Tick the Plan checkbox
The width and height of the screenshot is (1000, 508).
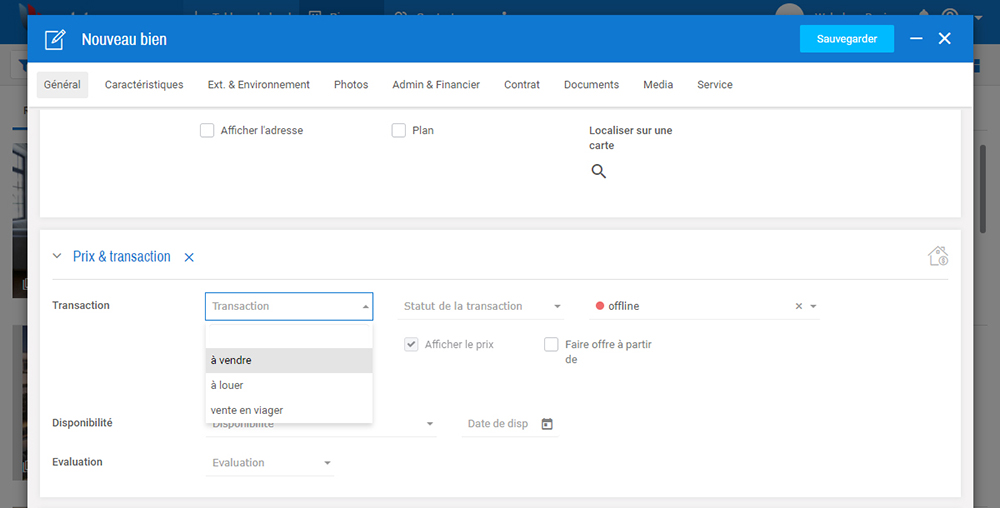click(x=399, y=131)
